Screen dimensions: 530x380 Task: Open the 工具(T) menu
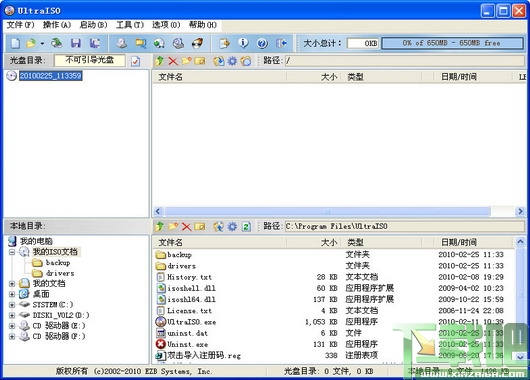(130, 25)
